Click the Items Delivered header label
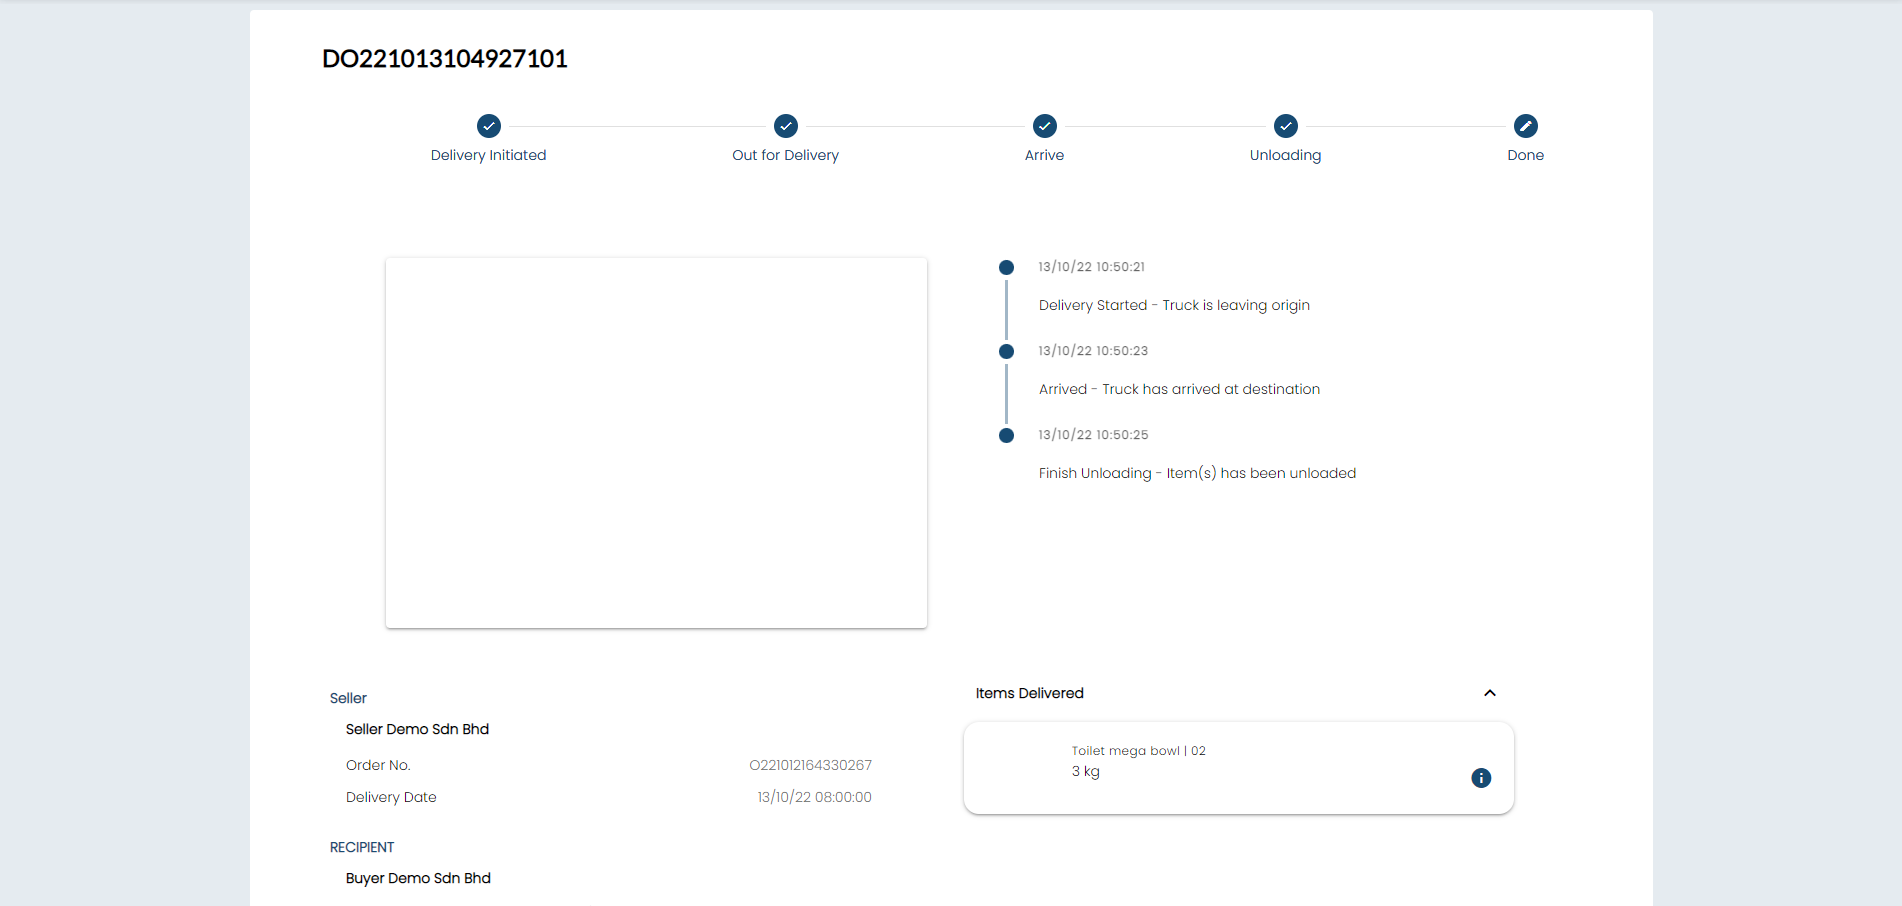Screen dimensions: 1902x906 click(x=1029, y=693)
